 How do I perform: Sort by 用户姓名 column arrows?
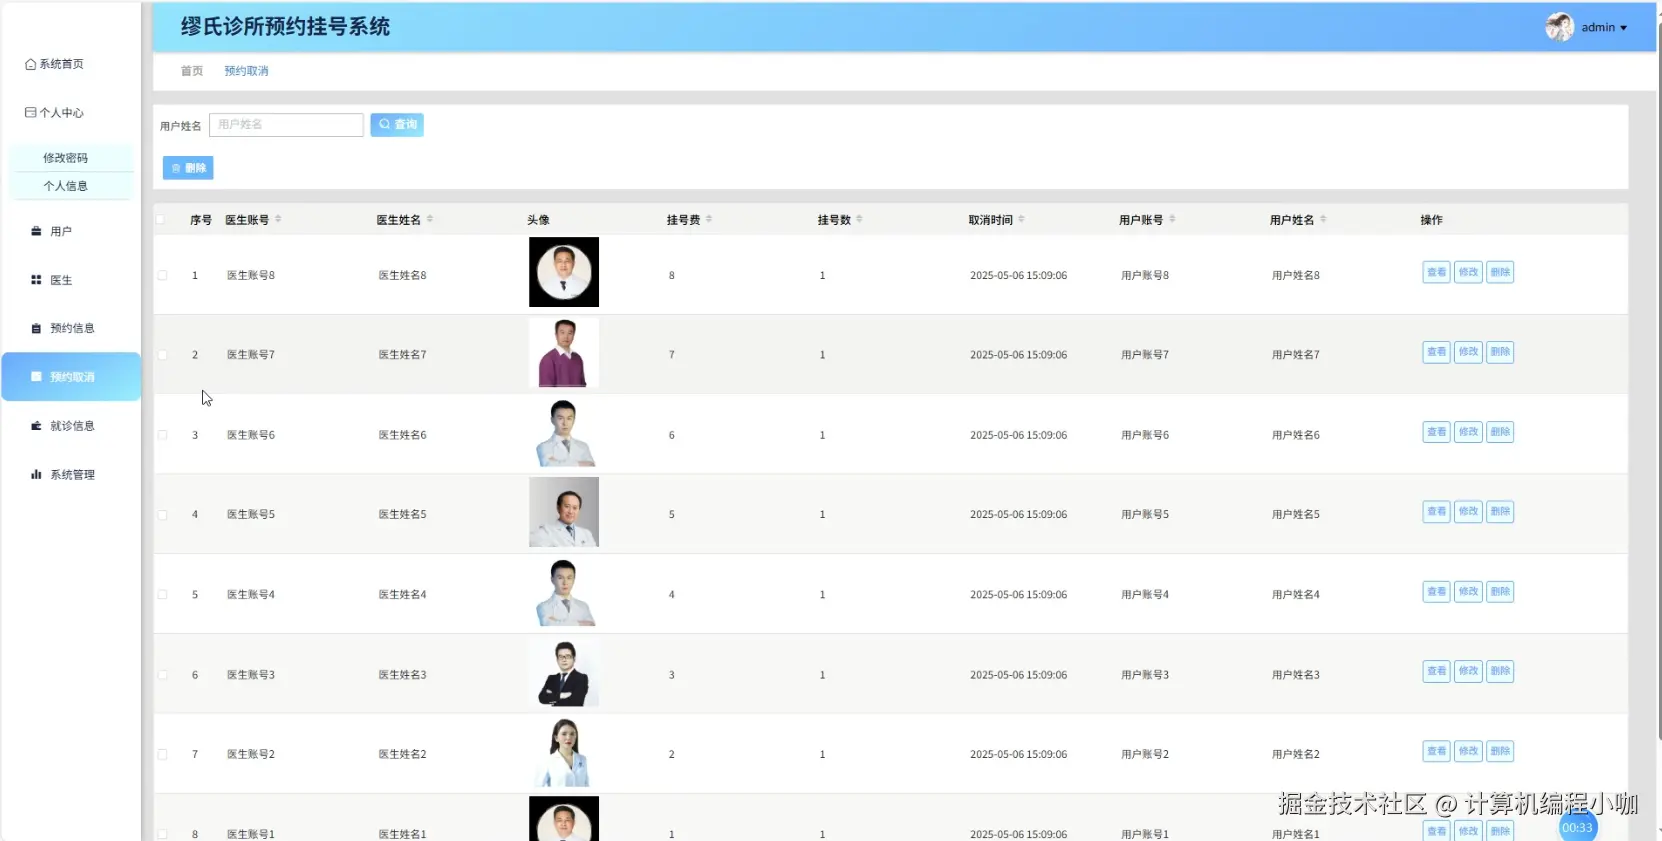(1323, 219)
